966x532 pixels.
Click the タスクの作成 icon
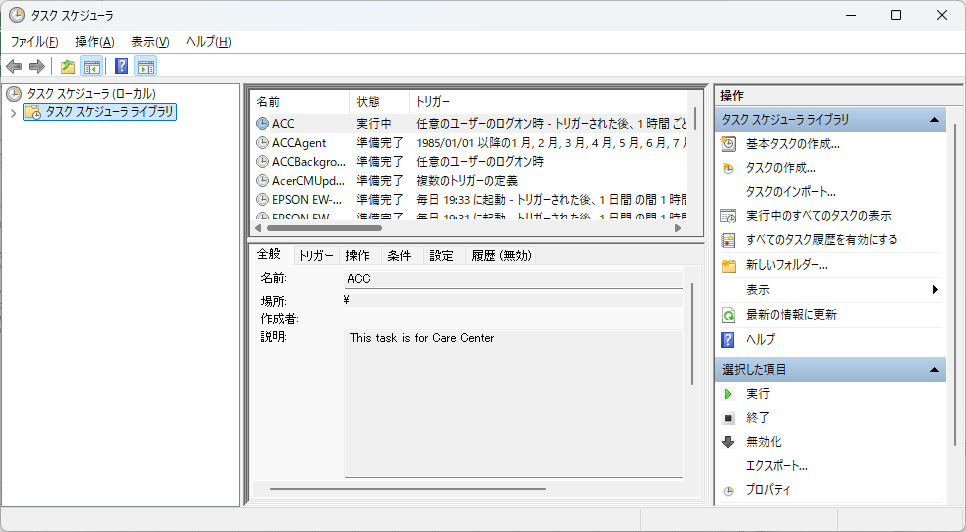[x=728, y=168]
